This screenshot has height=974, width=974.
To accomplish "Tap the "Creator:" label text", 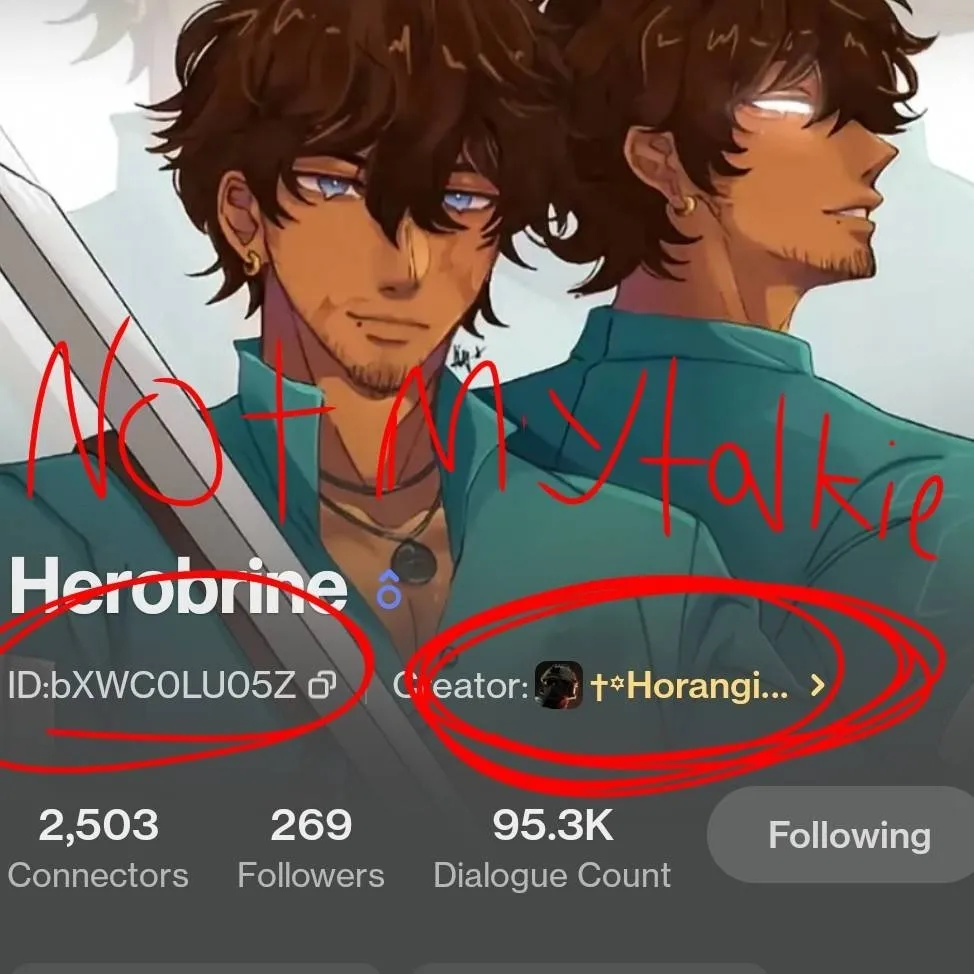I will [460, 685].
